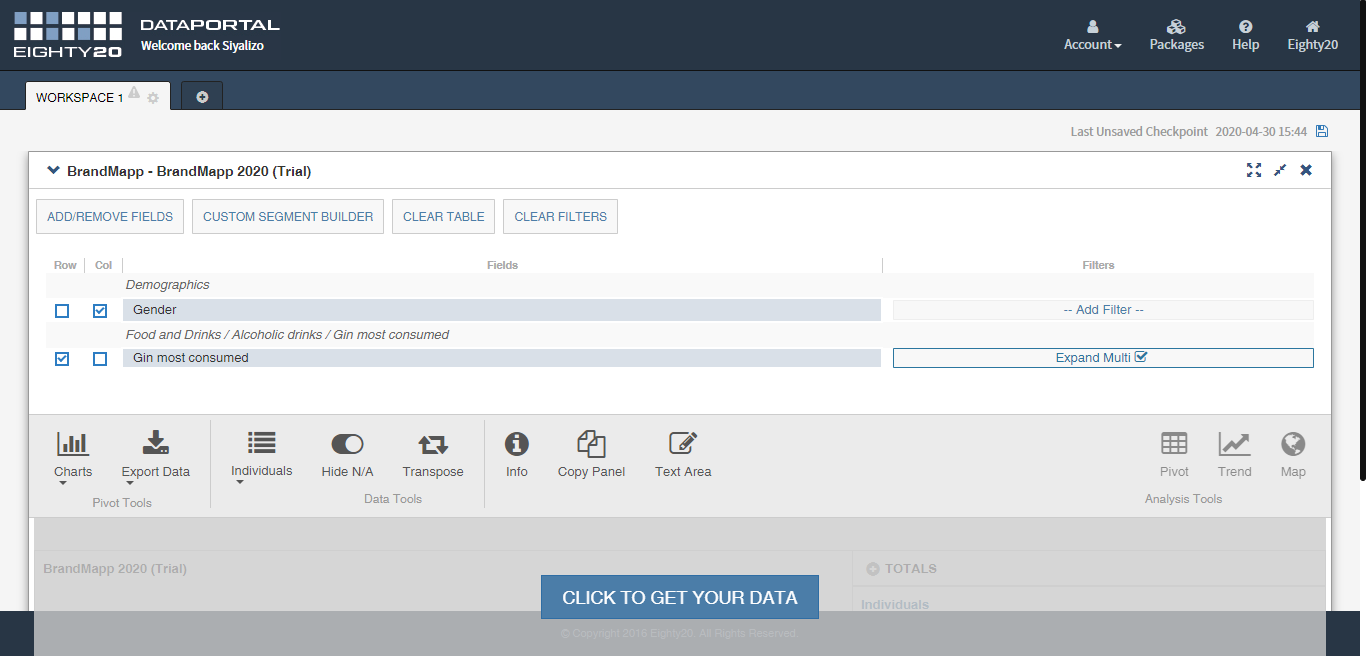Expand the Totals section

(872, 569)
